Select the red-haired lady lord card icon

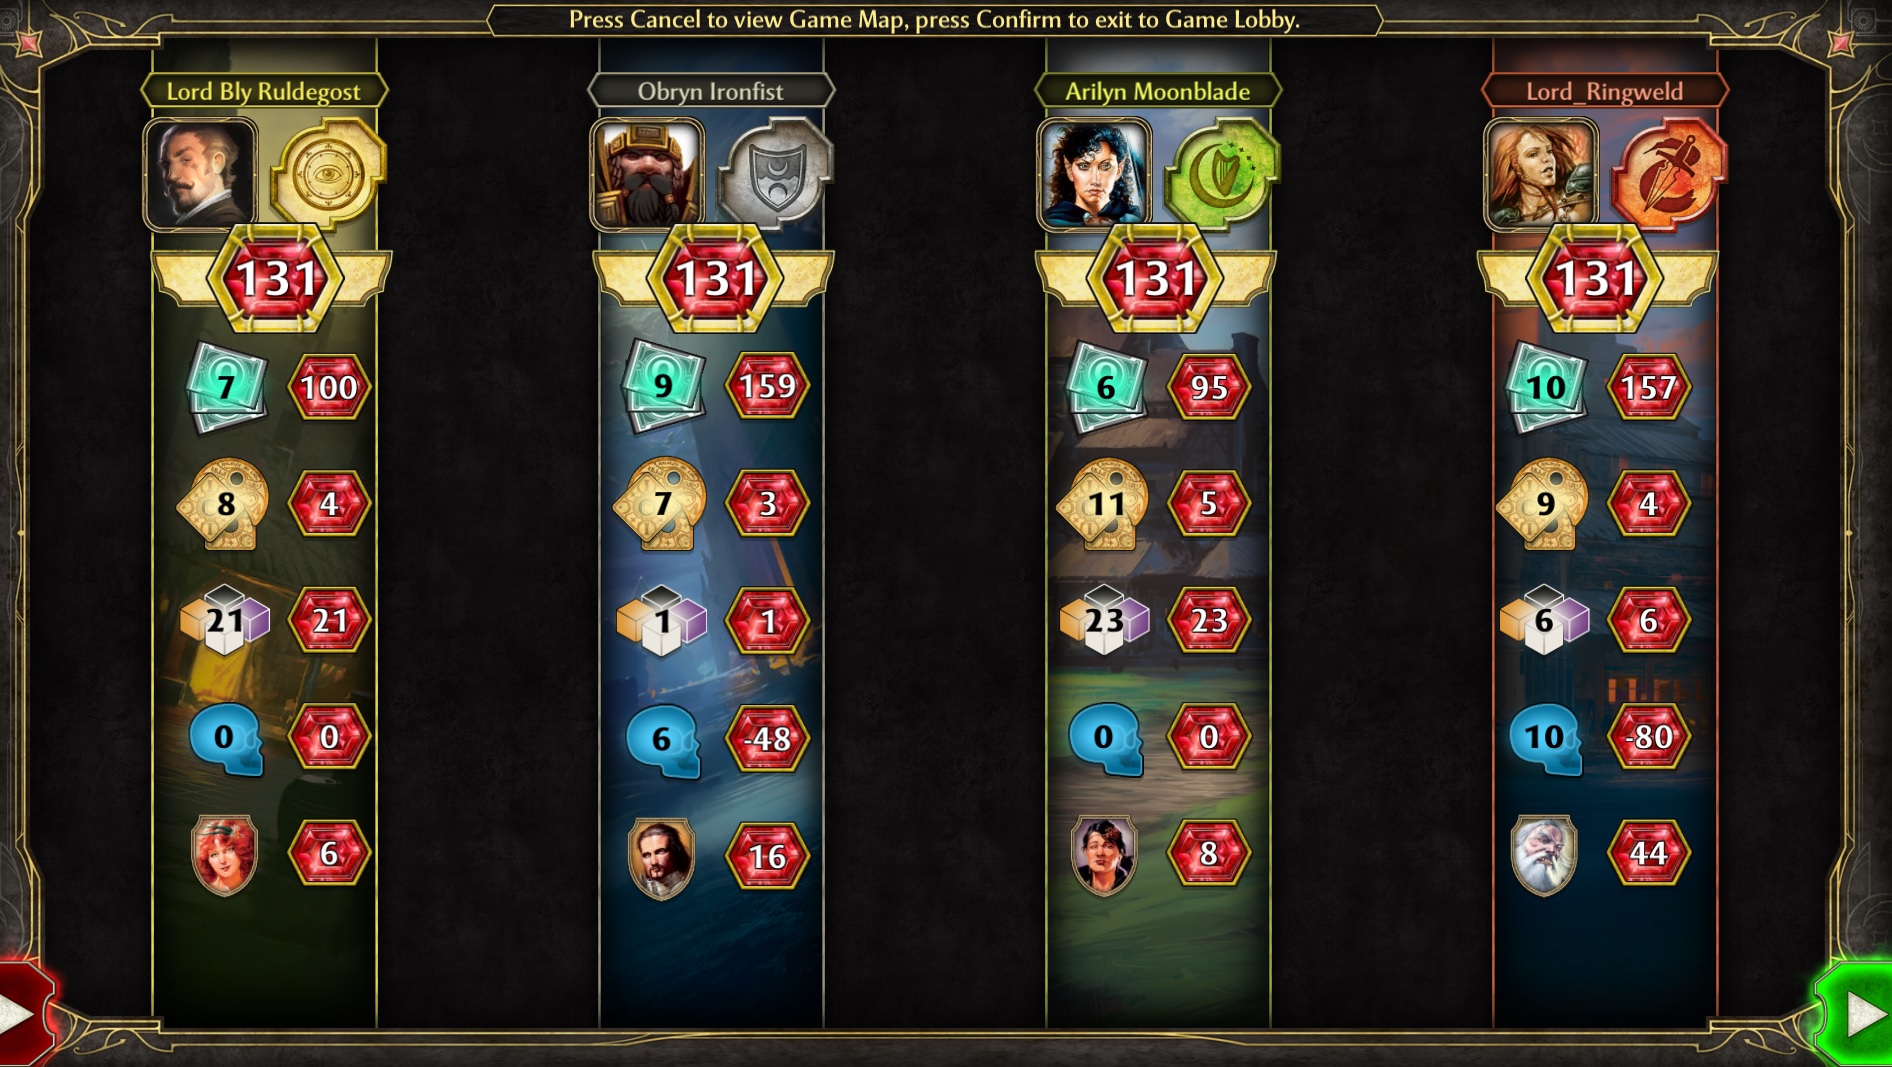[x=224, y=855]
